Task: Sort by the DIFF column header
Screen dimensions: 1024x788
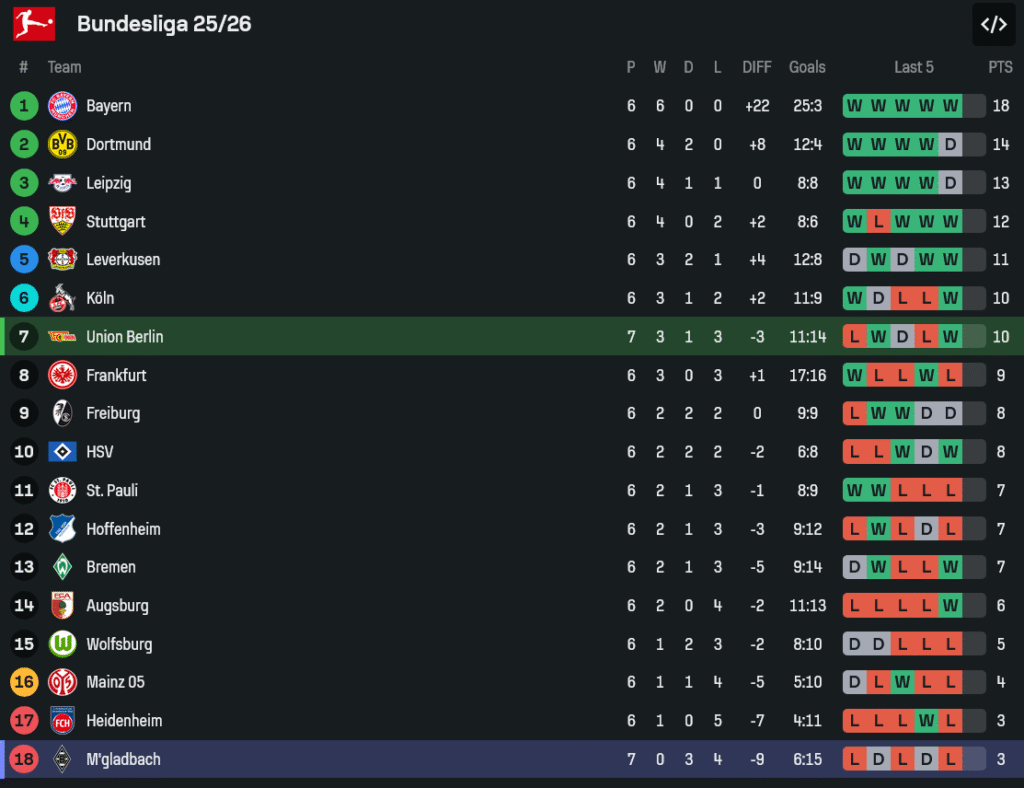Action: click(x=757, y=67)
